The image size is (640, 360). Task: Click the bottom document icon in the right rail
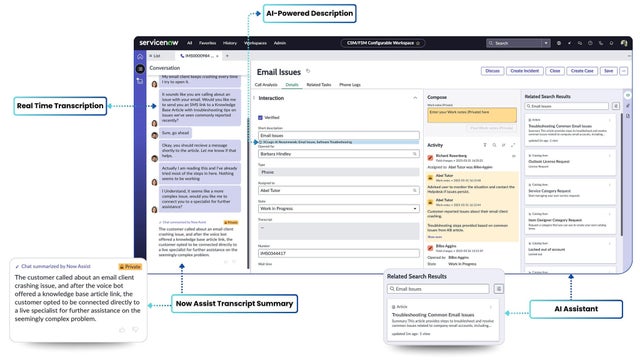point(628,116)
